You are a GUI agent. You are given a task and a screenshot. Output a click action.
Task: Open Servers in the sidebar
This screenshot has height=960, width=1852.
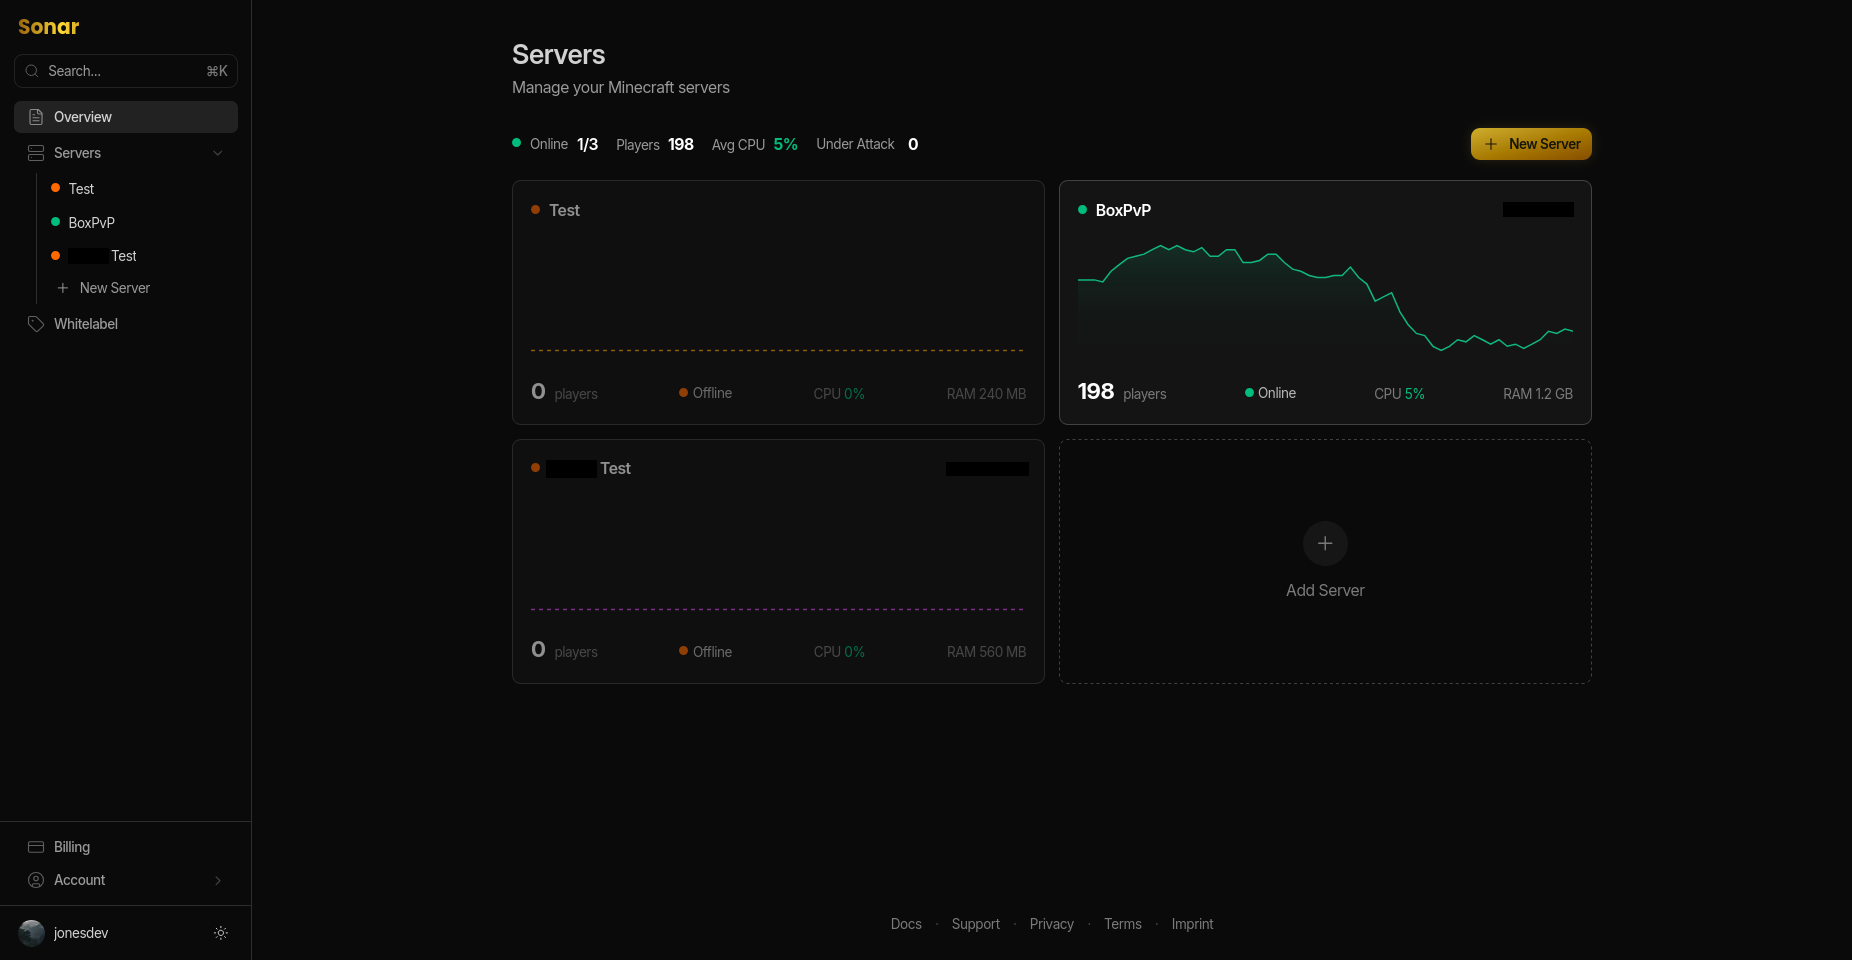click(126, 153)
